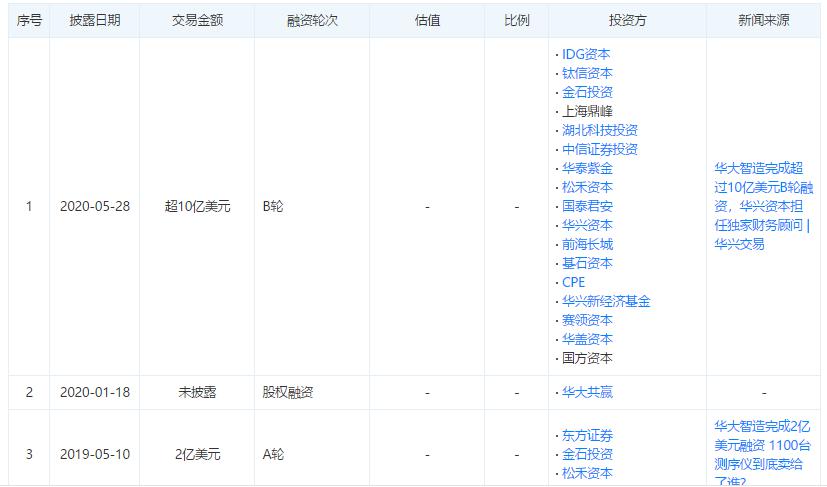This screenshot has width=827, height=487.
Task: Open the 华兴新经济基金 link
Action: click(606, 301)
